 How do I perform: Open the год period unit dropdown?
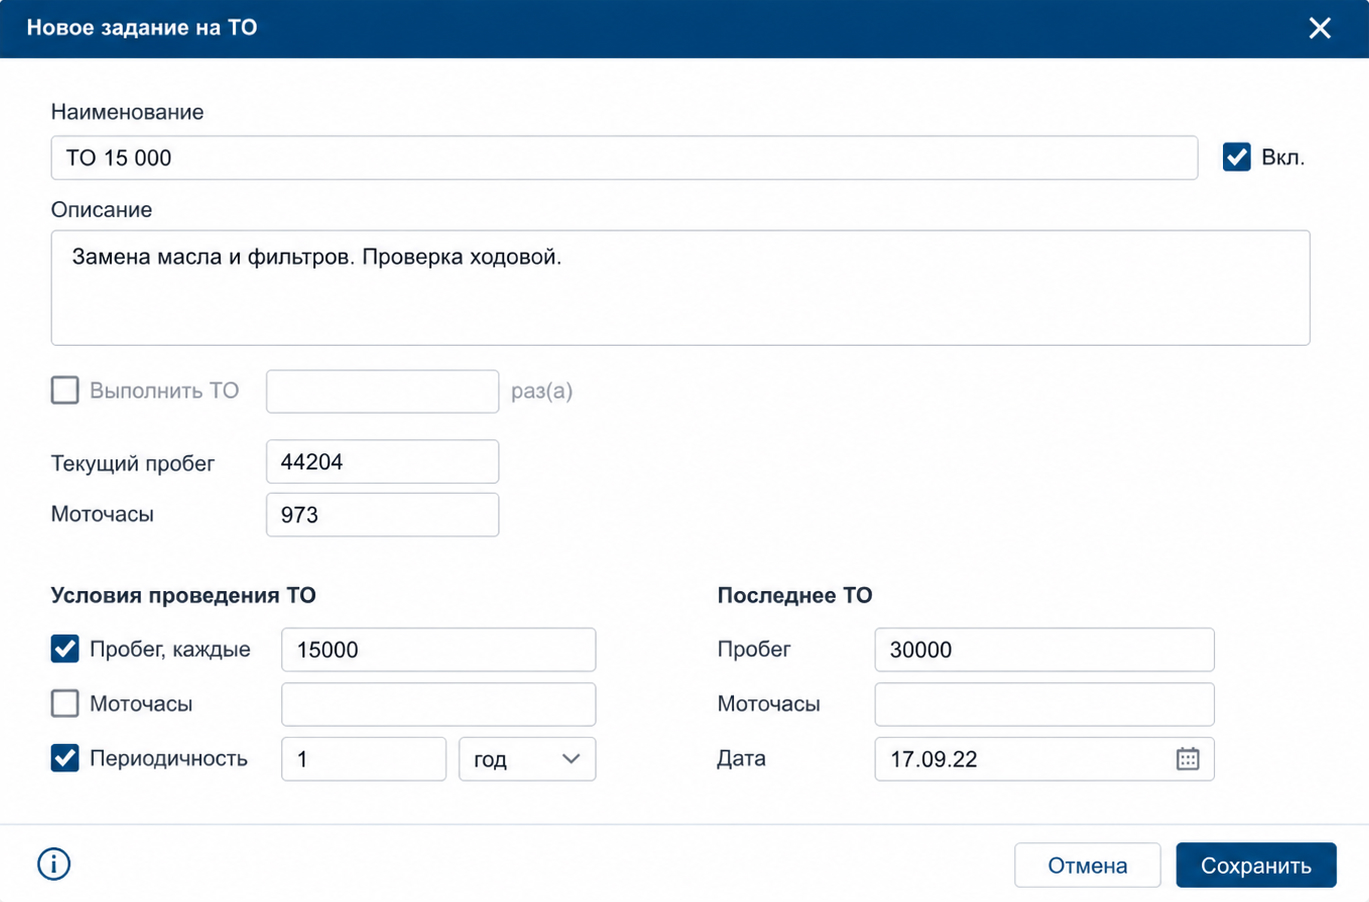pos(527,759)
